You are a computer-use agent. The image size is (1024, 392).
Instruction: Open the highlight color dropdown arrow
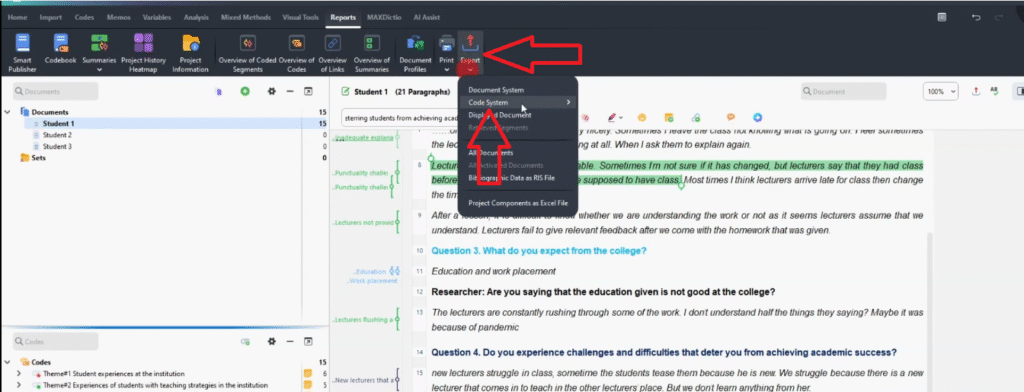621,118
